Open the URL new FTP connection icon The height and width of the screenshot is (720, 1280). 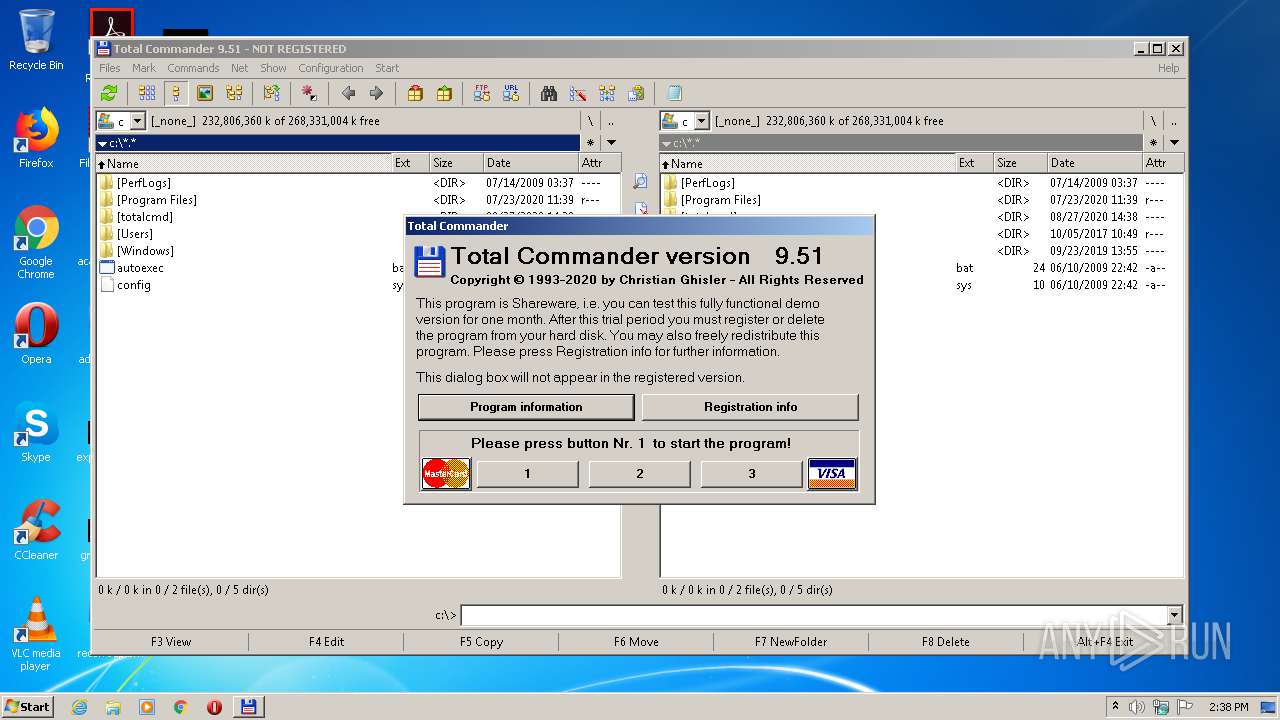(x=511, y=93)
